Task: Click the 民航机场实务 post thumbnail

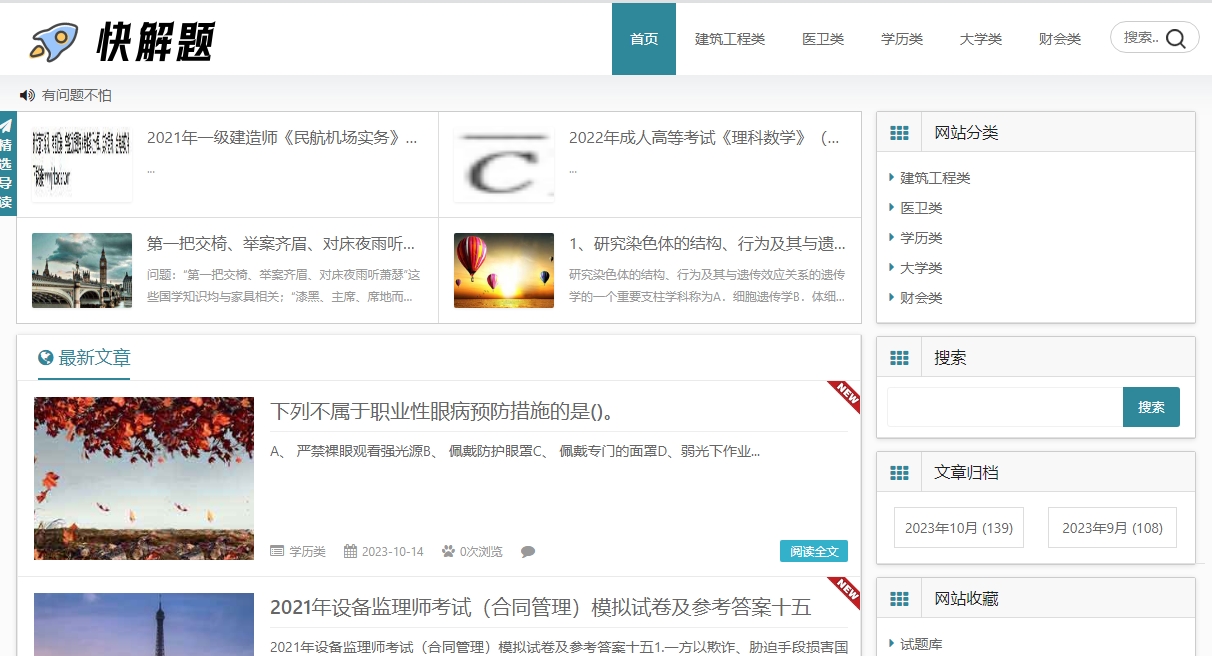Action: coord(82,164)
